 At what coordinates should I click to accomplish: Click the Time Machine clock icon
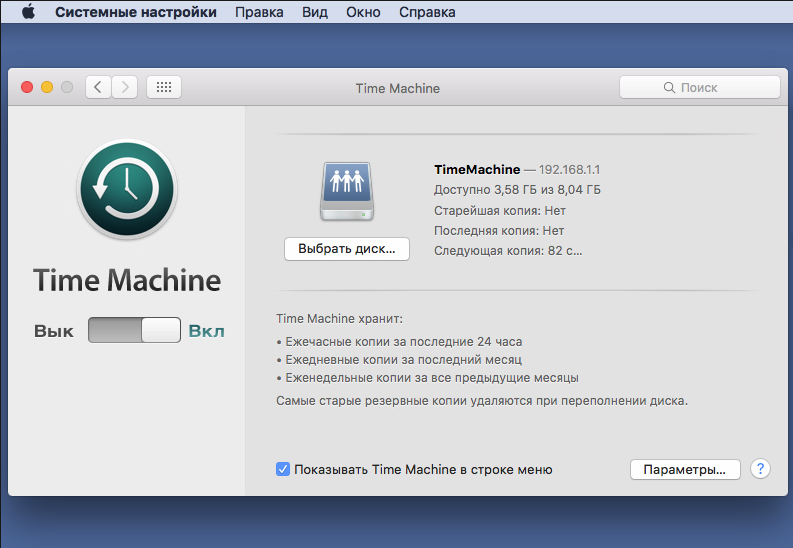[x=126, y=189]
